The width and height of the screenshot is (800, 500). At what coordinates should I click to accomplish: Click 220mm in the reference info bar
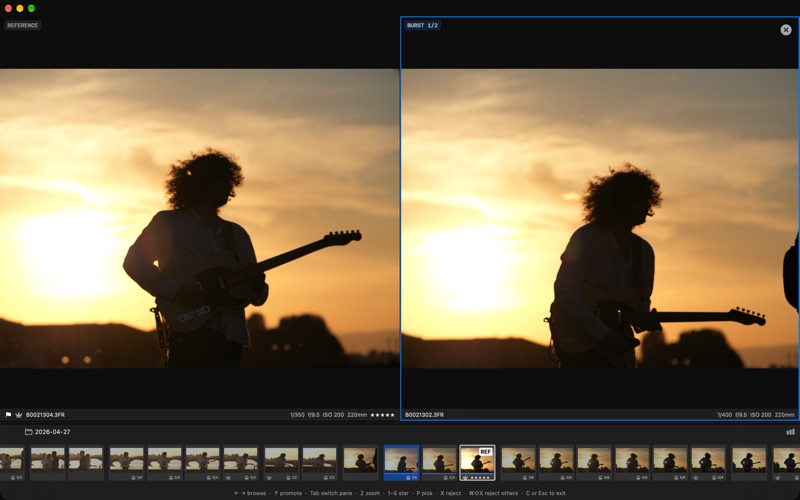pos(357,415)
